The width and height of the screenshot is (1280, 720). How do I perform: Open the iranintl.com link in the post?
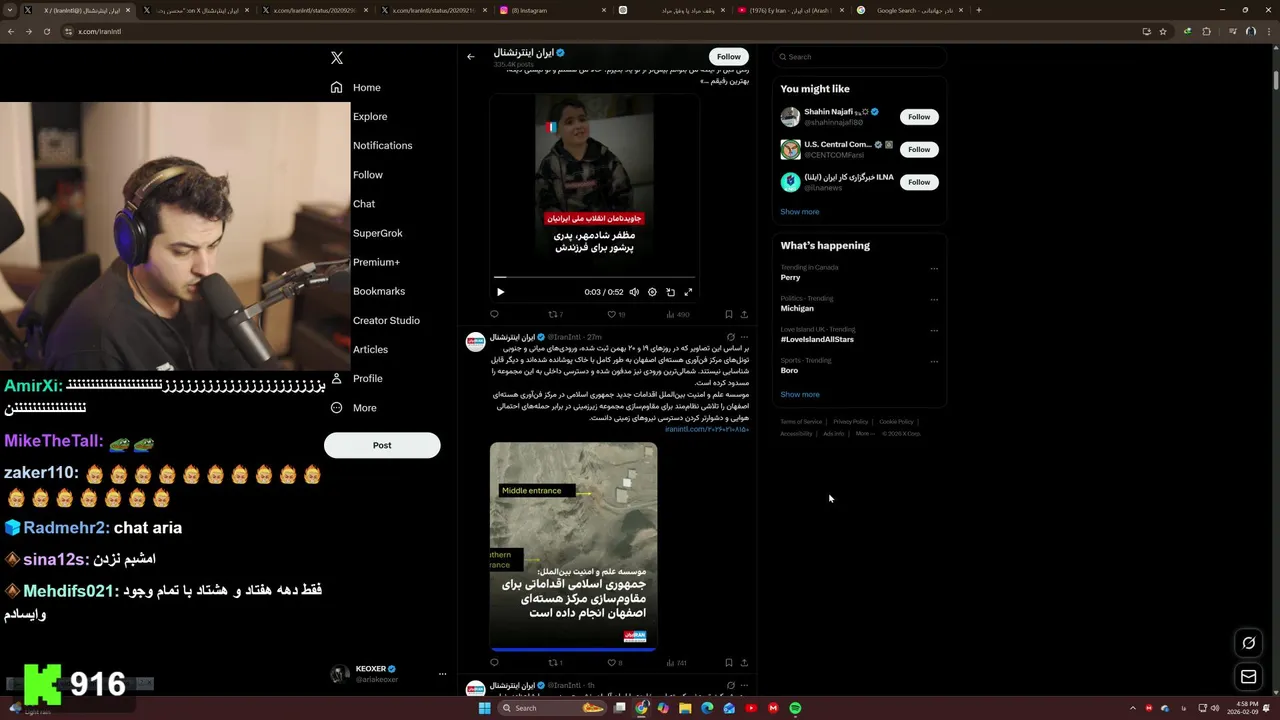click(706, 429)
